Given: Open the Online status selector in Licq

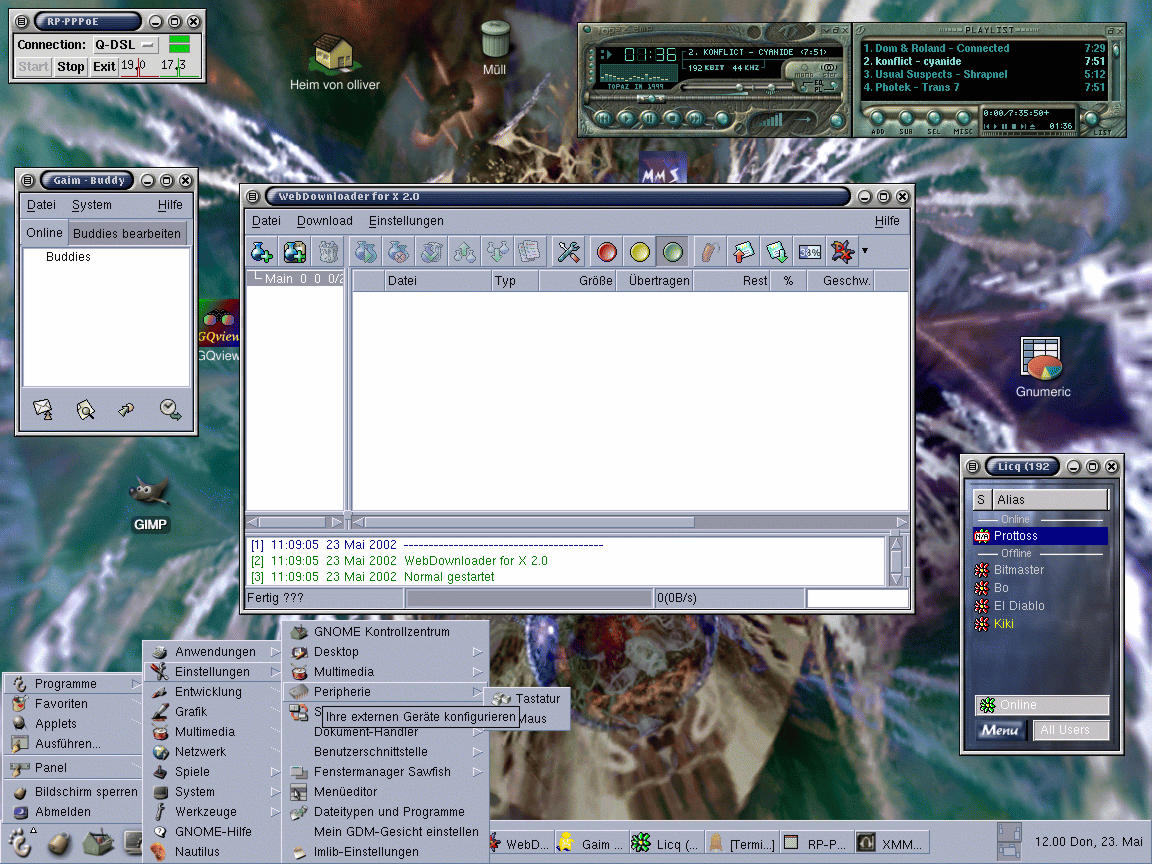Looking at the screenshot, I should click(1041, 705).
